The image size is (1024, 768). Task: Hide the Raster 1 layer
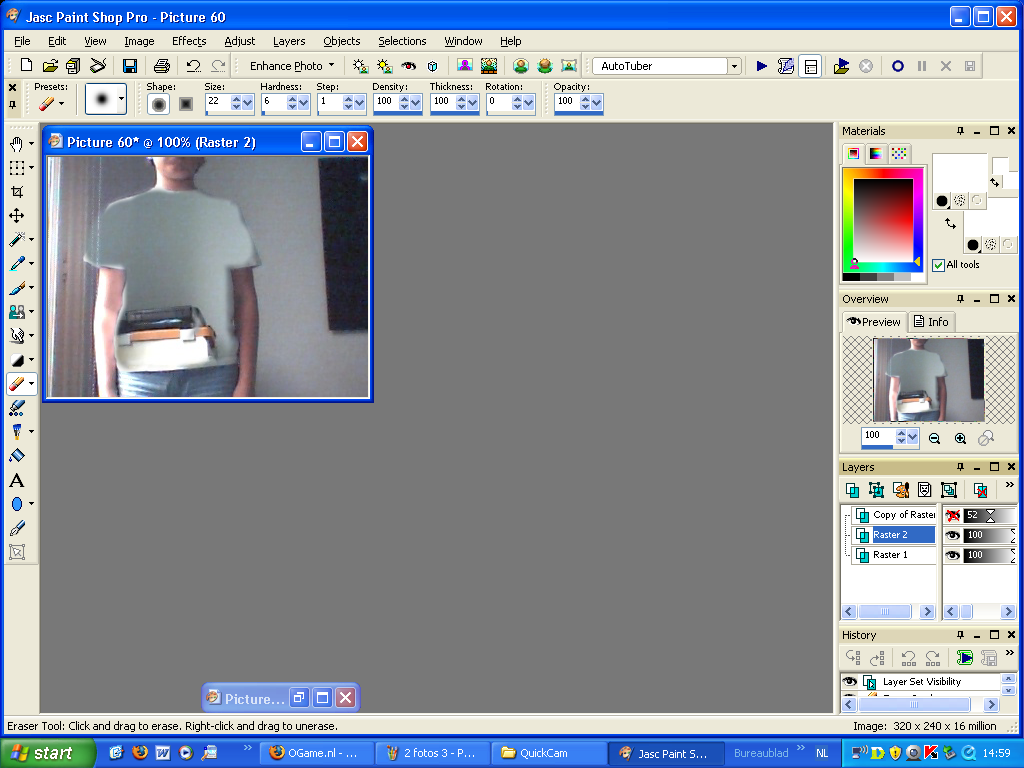click(951, 555)
